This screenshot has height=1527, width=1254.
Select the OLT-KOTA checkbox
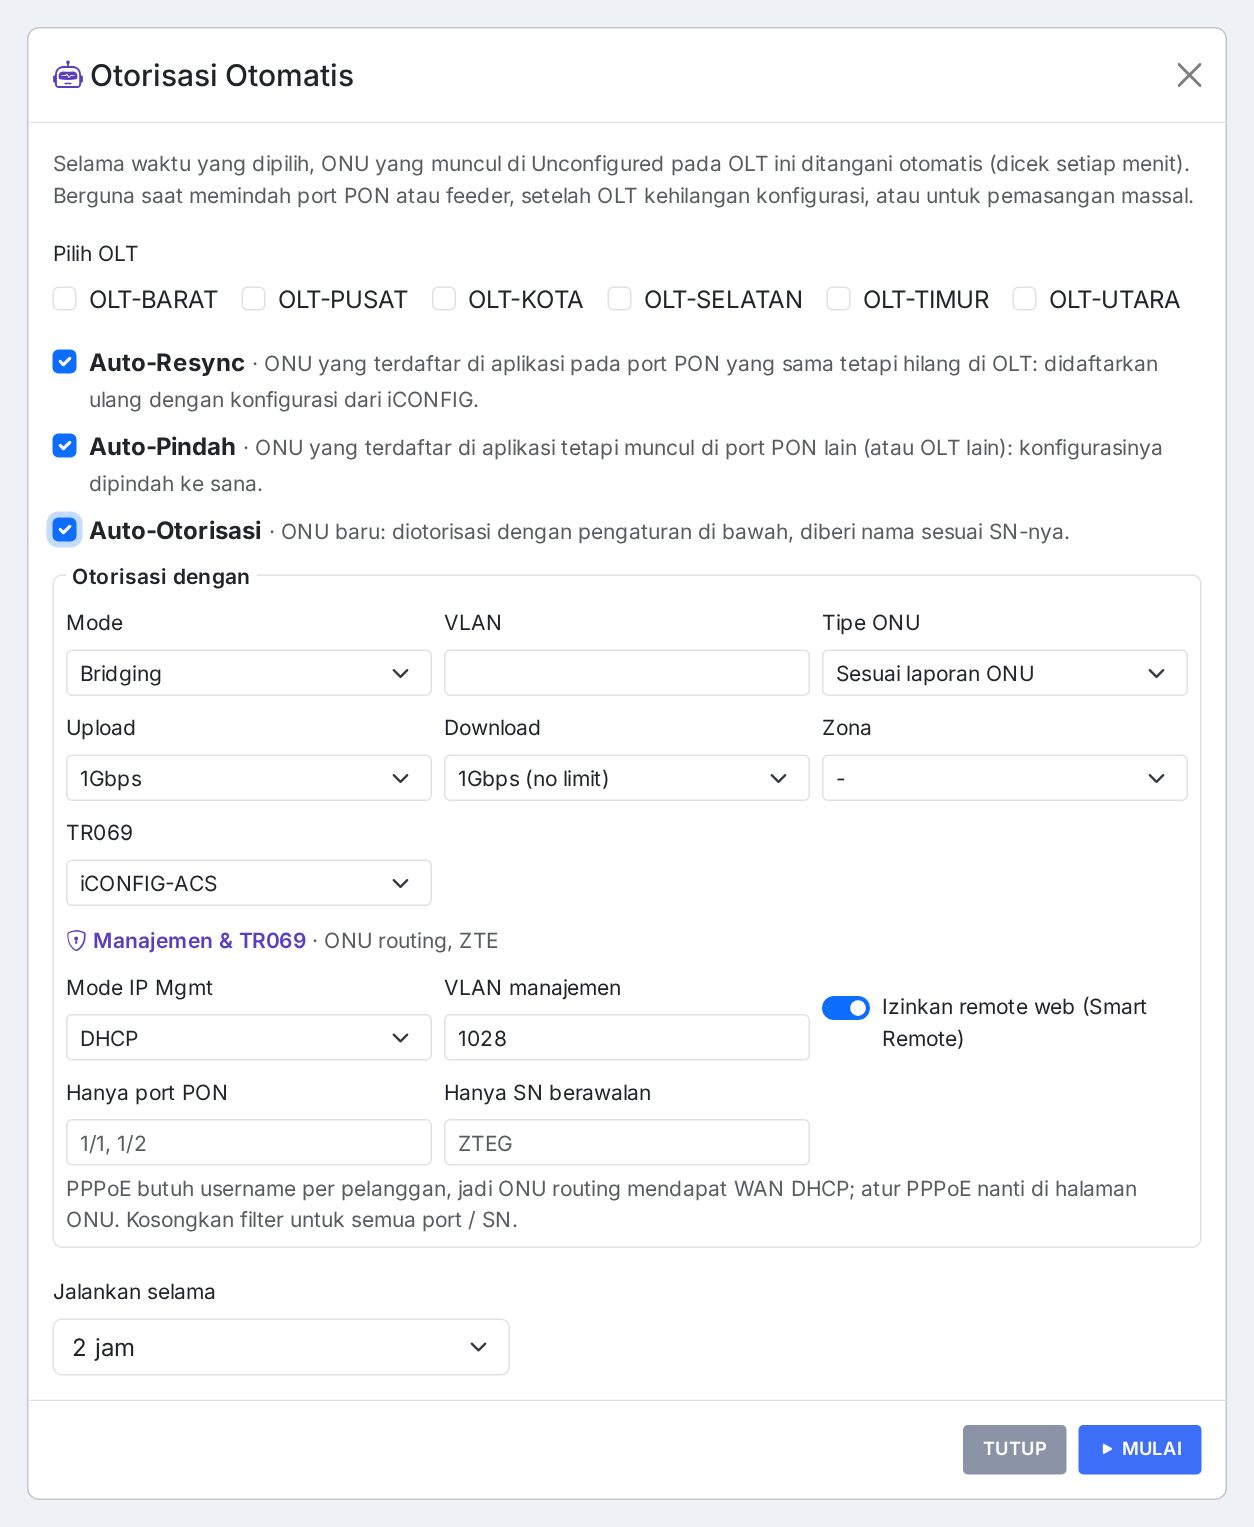pyautogui.click(x=444, y=299)
